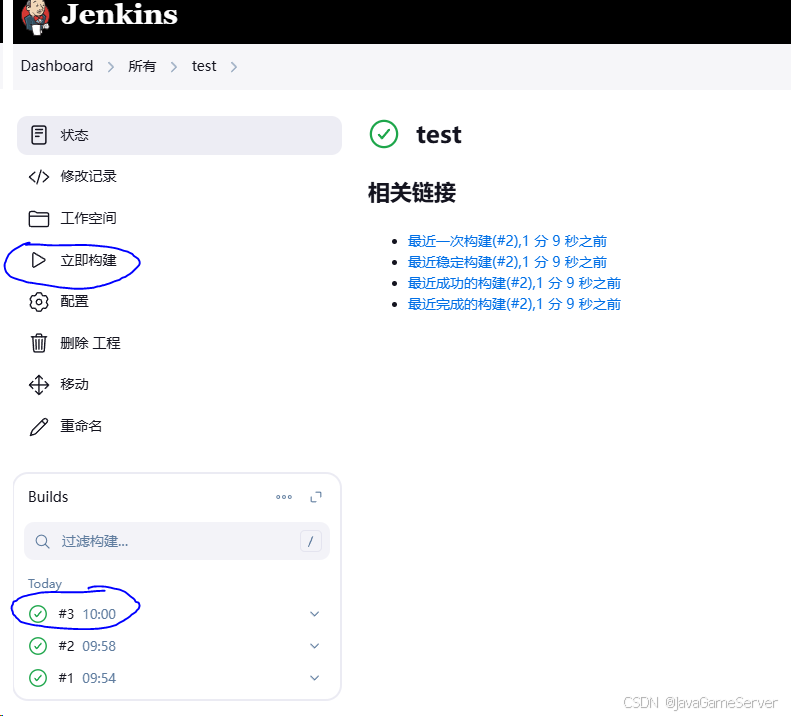Click the magnifier icon in build filter
Screen dimensions: 791x716
[x=42, y=541]
